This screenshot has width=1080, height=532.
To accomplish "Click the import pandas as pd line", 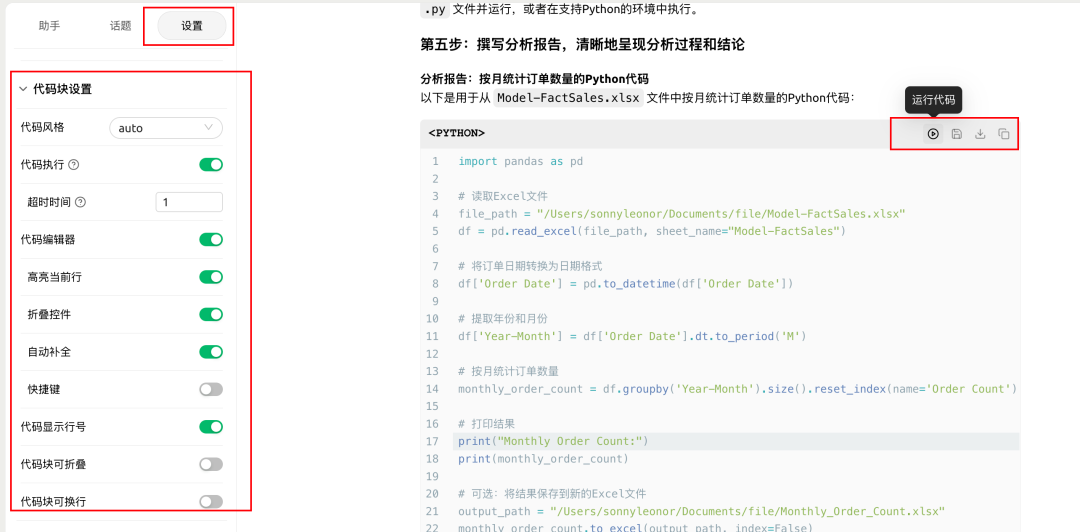I will (520, 161).
